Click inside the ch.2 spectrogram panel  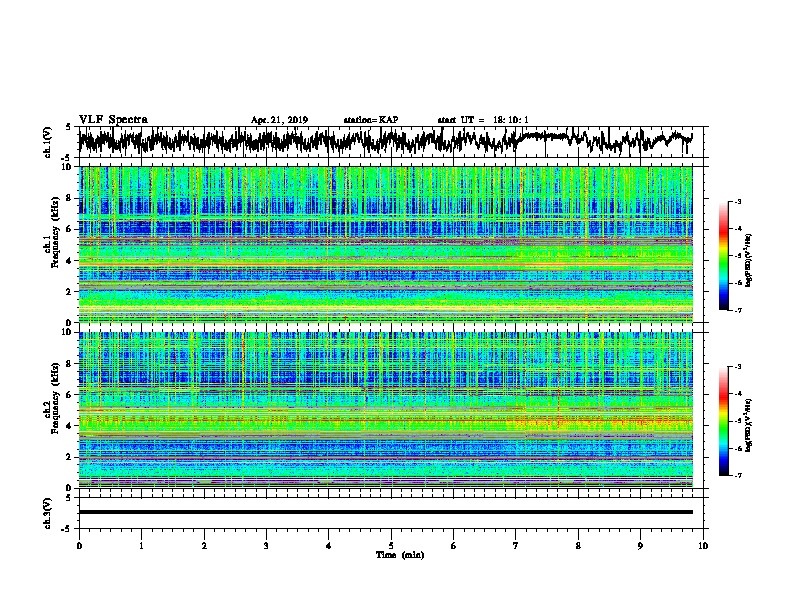click(x=386, y=410)
